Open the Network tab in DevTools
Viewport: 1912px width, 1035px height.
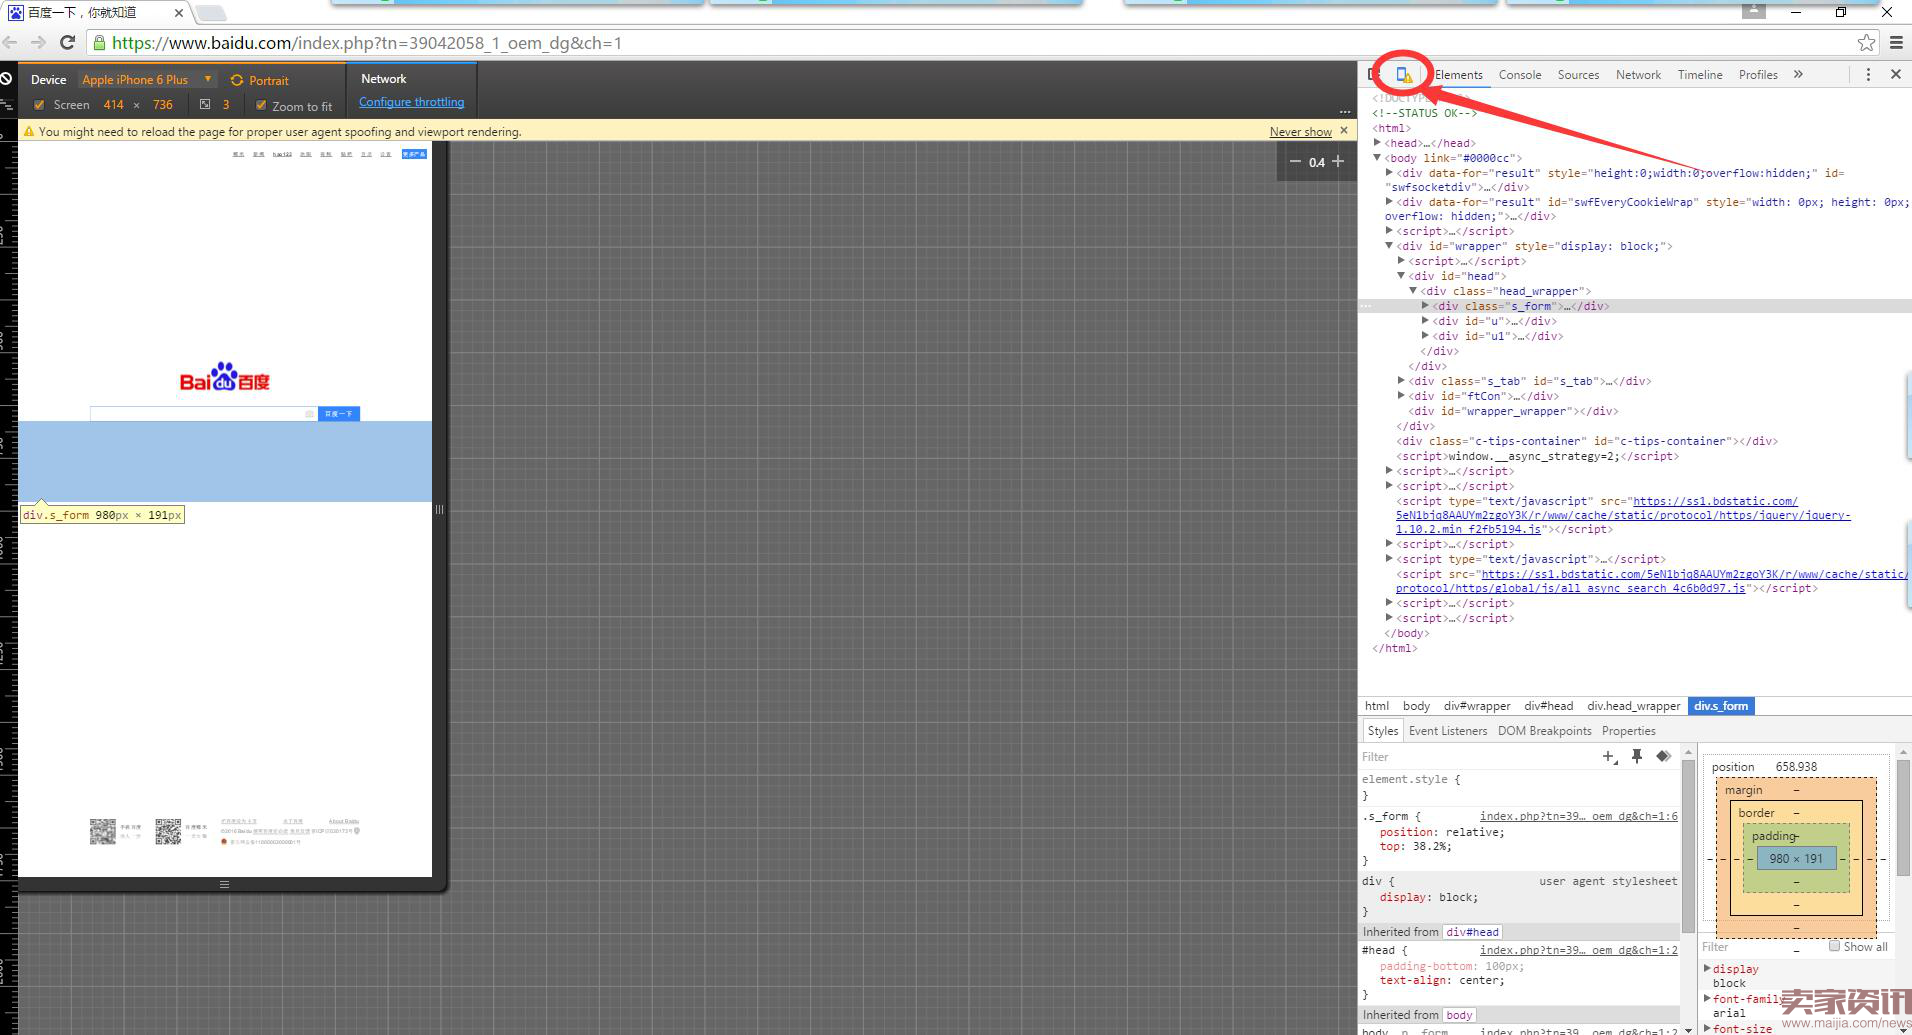(1638, 75)
